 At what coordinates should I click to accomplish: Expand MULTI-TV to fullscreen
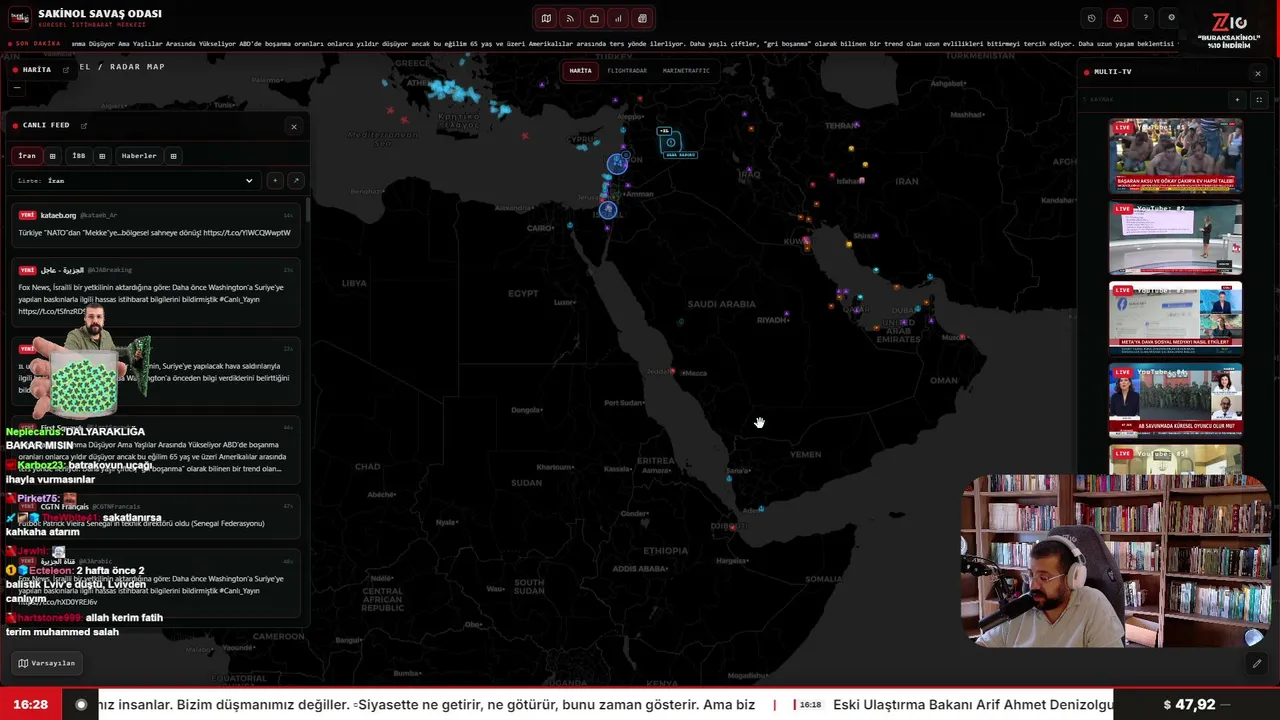[x=1258, y=100]
